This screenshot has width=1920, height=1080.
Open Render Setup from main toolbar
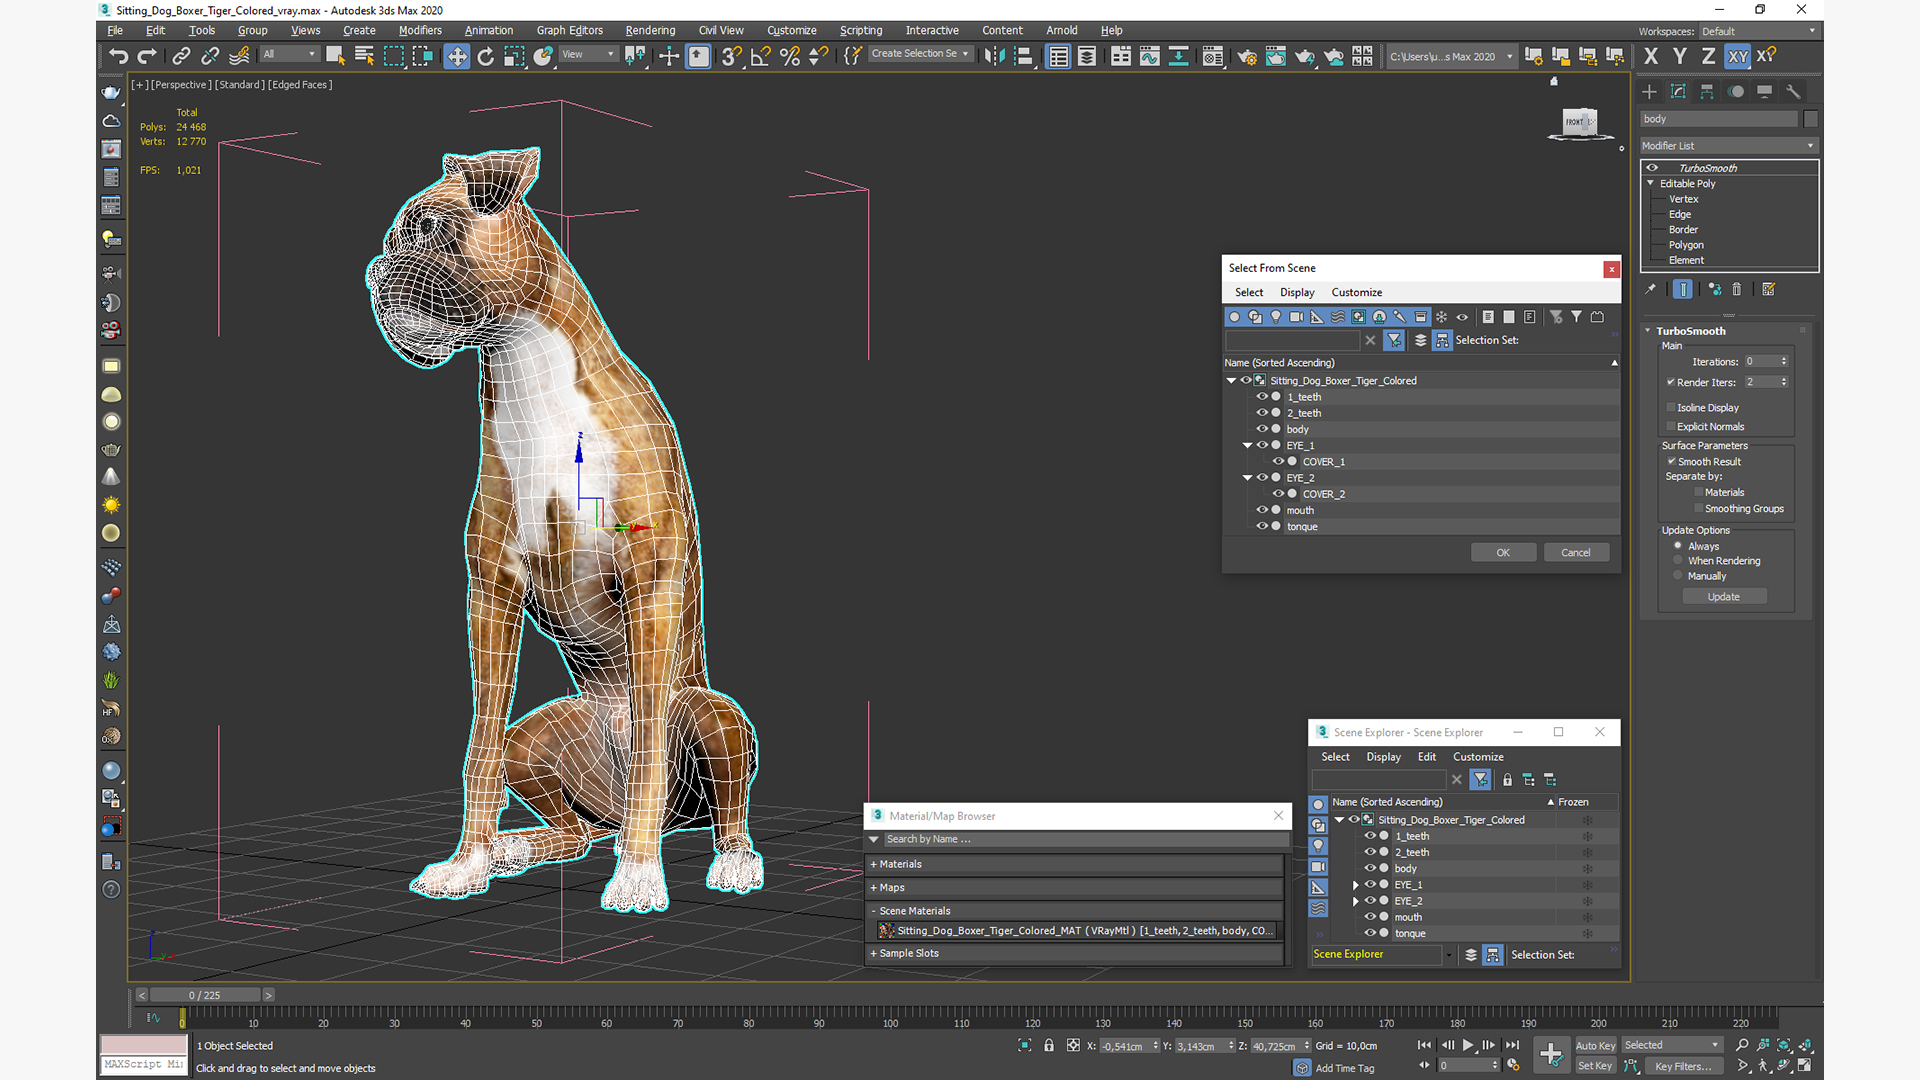click(1247, 56)
